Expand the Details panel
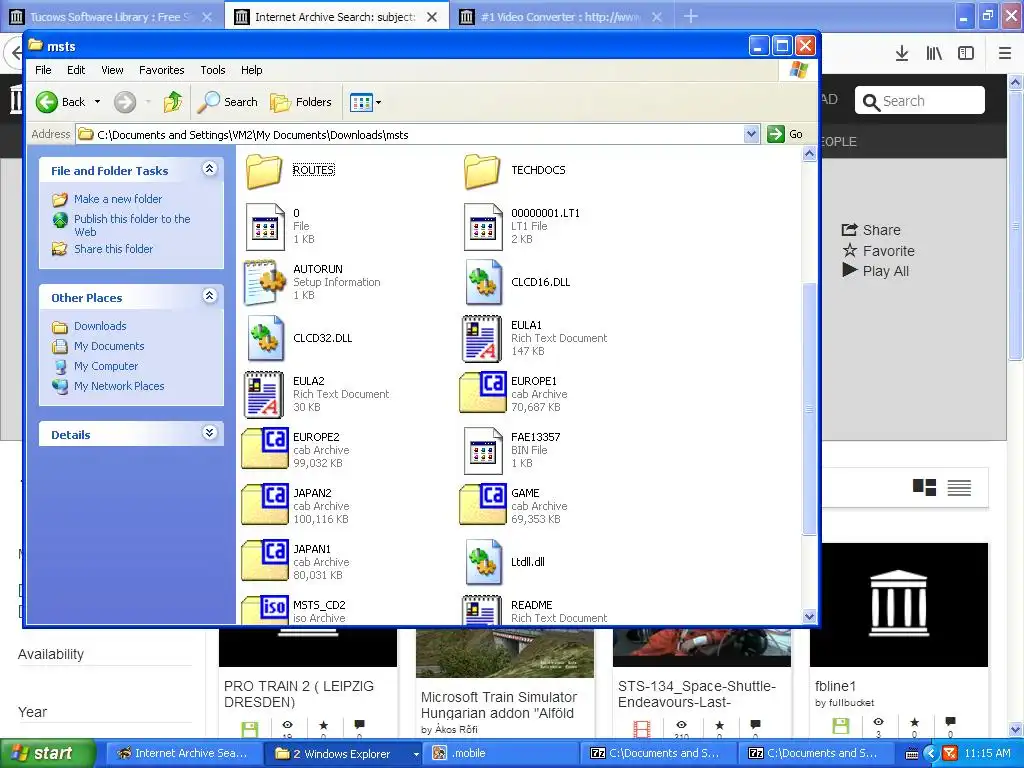This screenshot has width=1024, height=768. [x=209, y=433]
